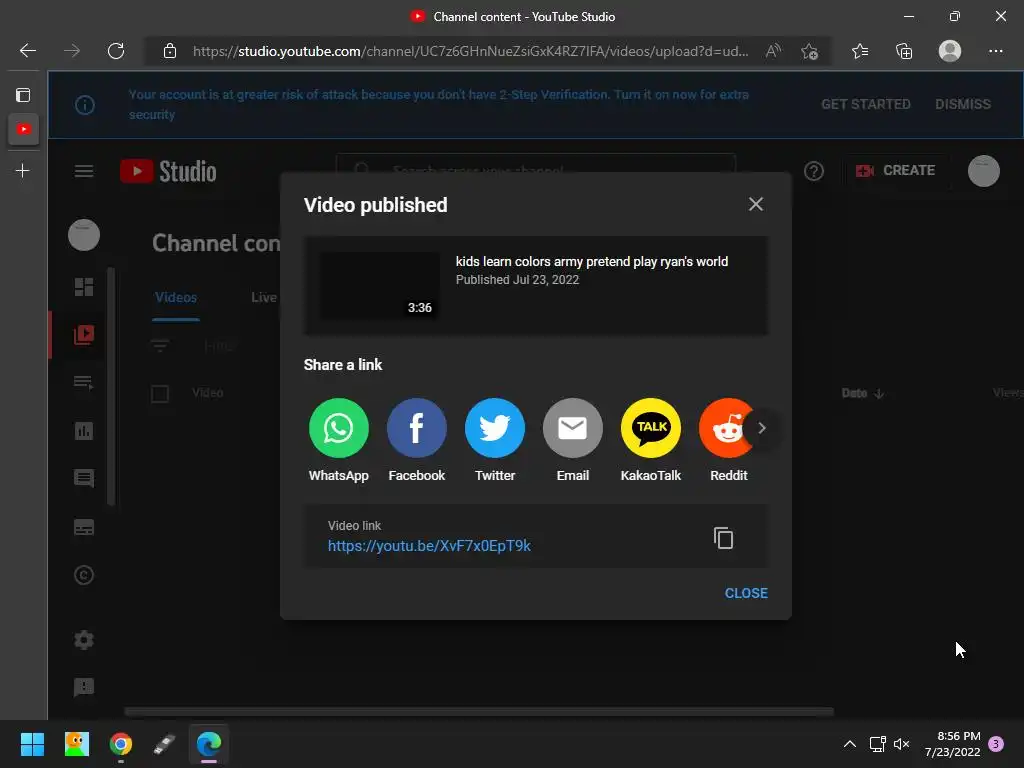Open the YouTube Studio hamburger menu
The image size is (1024, 768).
point(84,171)
